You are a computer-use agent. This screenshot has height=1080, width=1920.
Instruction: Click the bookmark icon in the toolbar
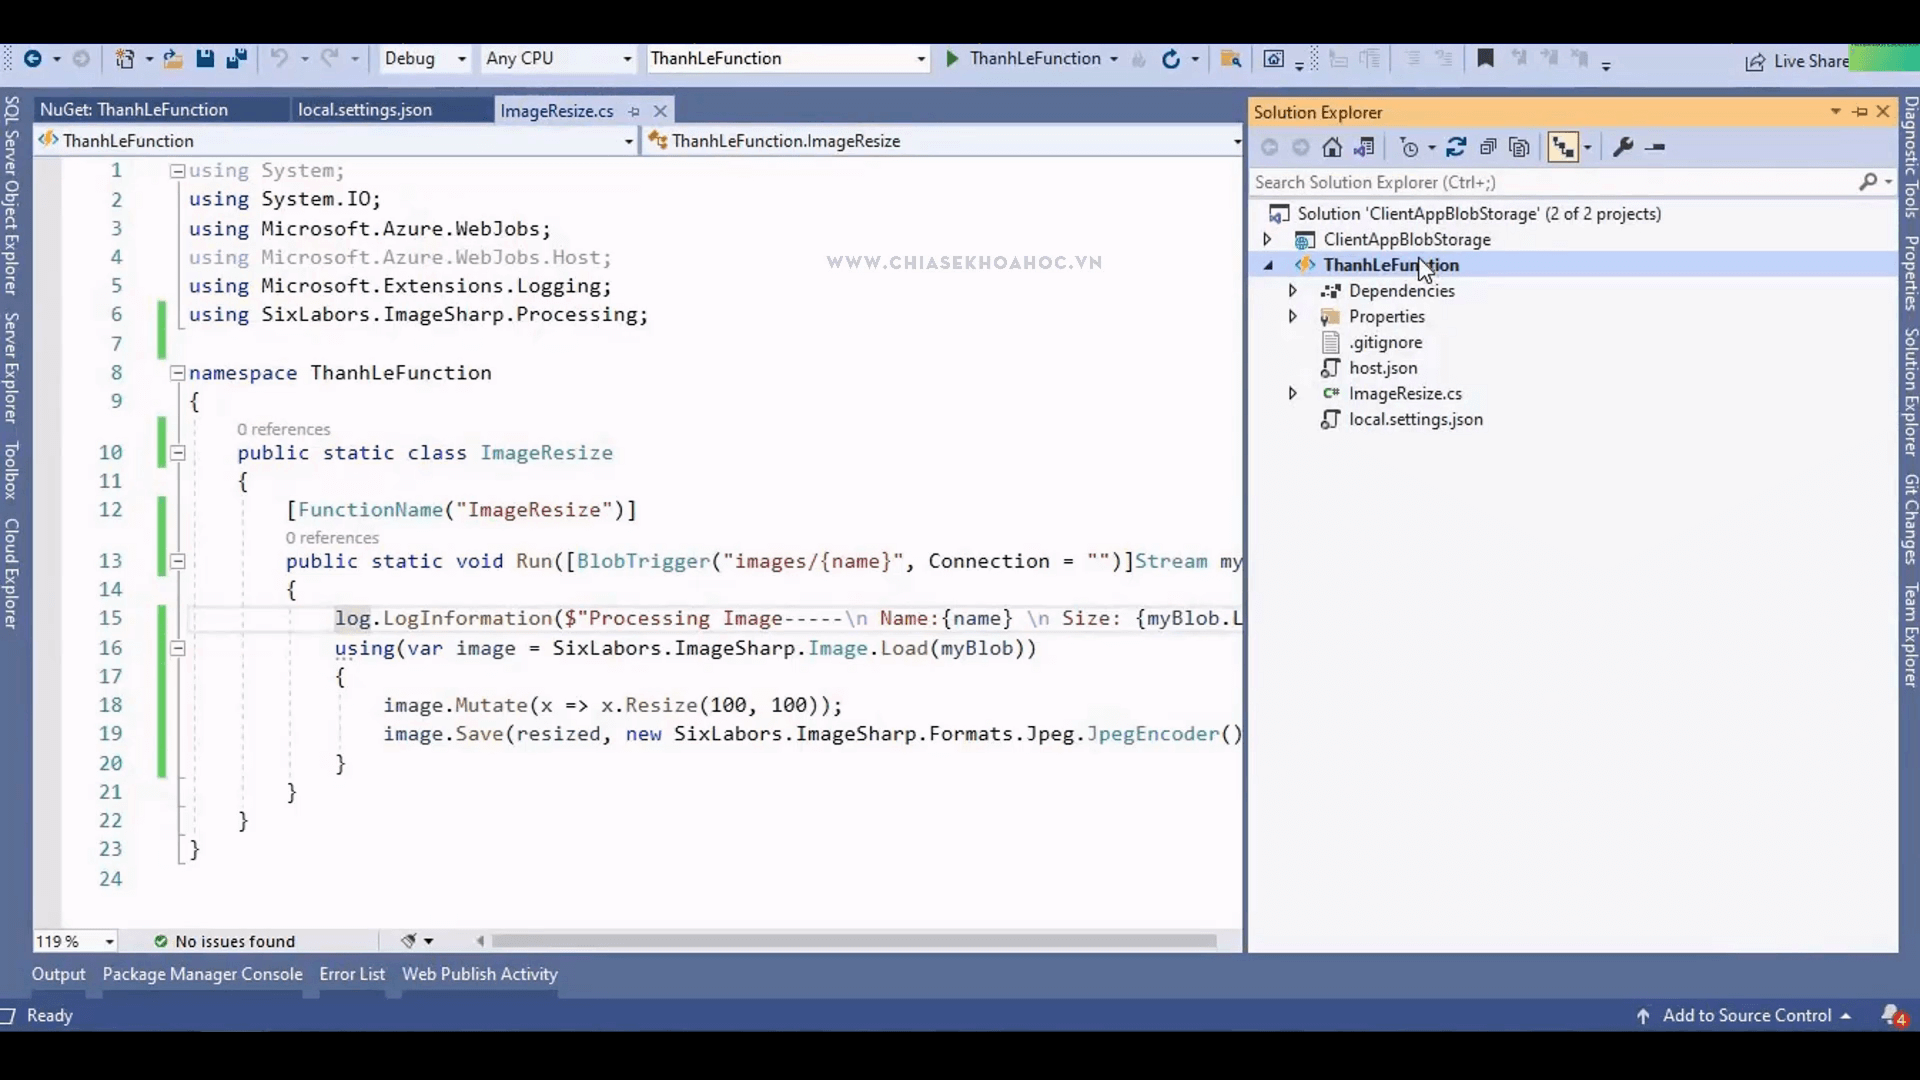(1485, 58)
